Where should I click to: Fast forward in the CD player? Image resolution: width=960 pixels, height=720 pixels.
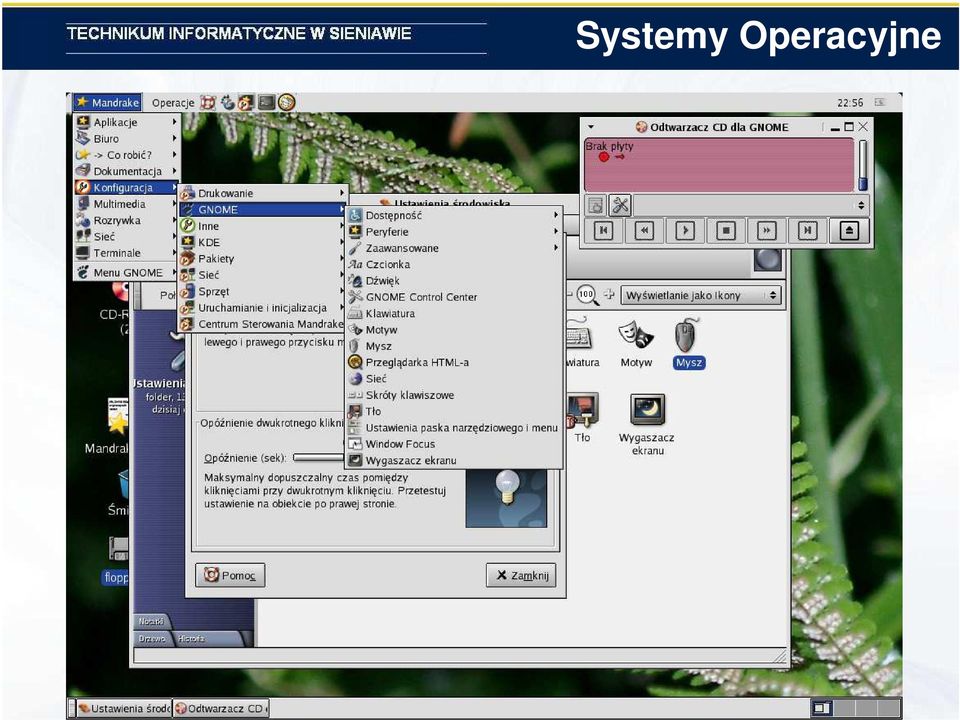click(x=766, y=230)
